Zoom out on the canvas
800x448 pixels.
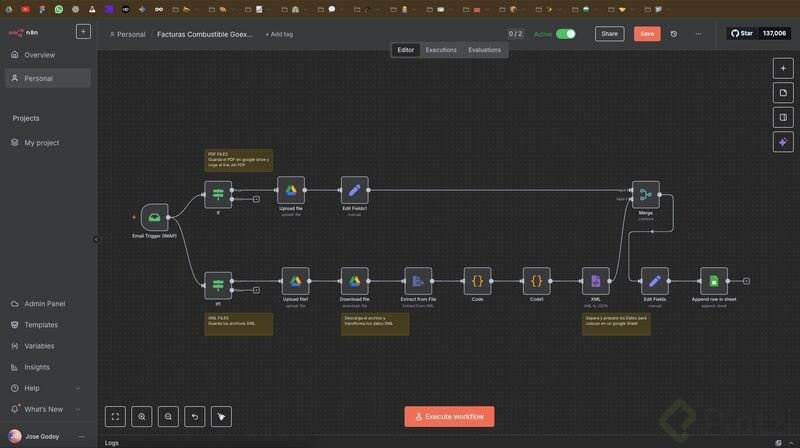click(168, 417)
